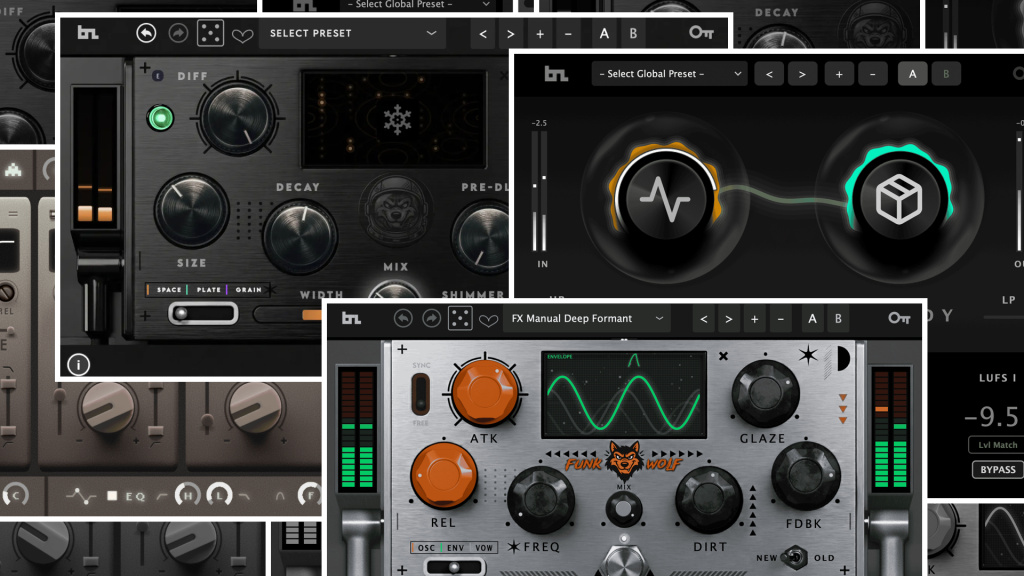The height and width of the screenshot is (576, 1024).
Task: Click undo arrow in Funk Wolf toolbar
Action: click(403, 318)
